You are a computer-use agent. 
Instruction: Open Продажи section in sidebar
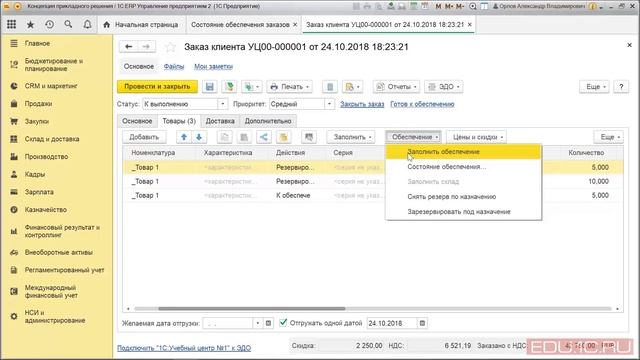38,104
